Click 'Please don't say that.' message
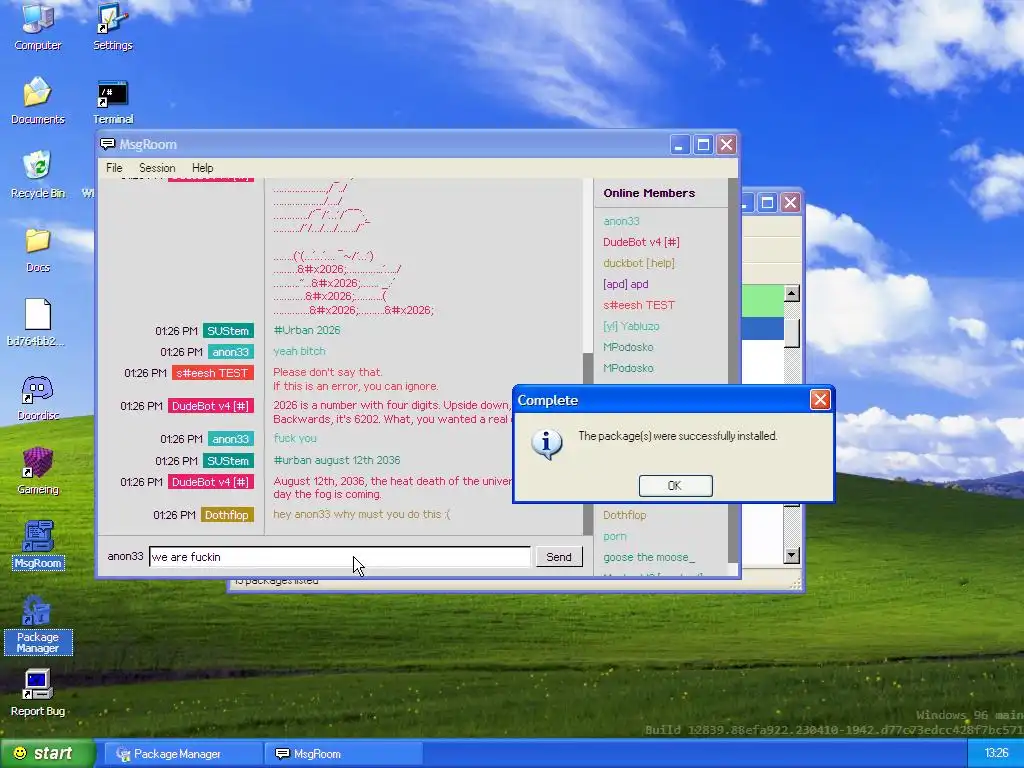 (x=327, y=372)
